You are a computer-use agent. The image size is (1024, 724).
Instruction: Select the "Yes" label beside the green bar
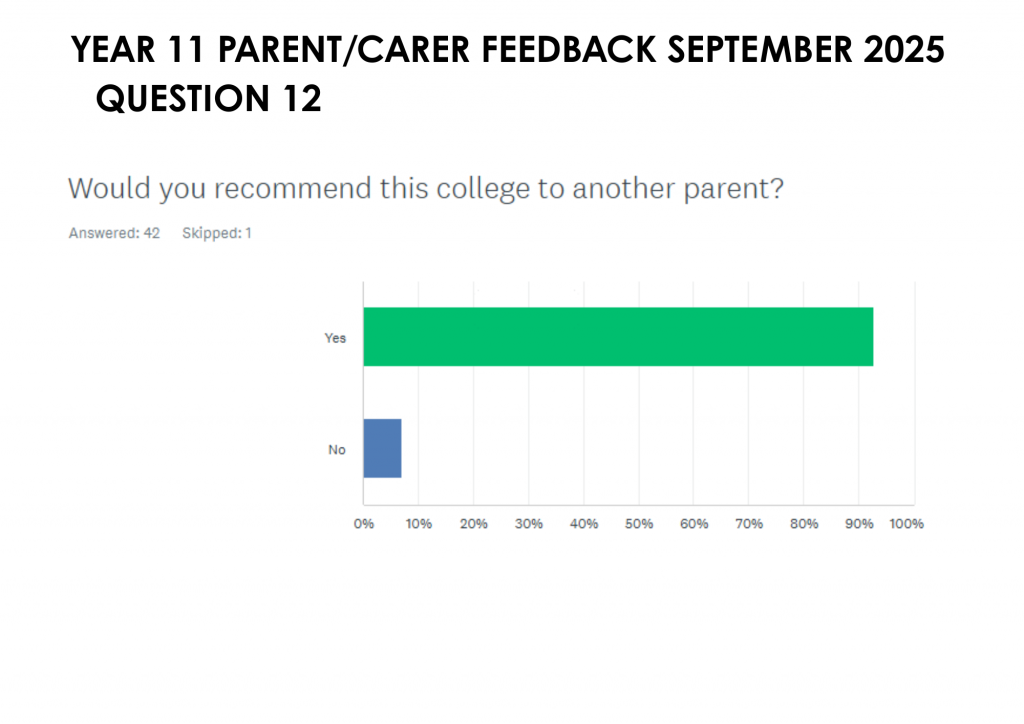click(335, 338)
